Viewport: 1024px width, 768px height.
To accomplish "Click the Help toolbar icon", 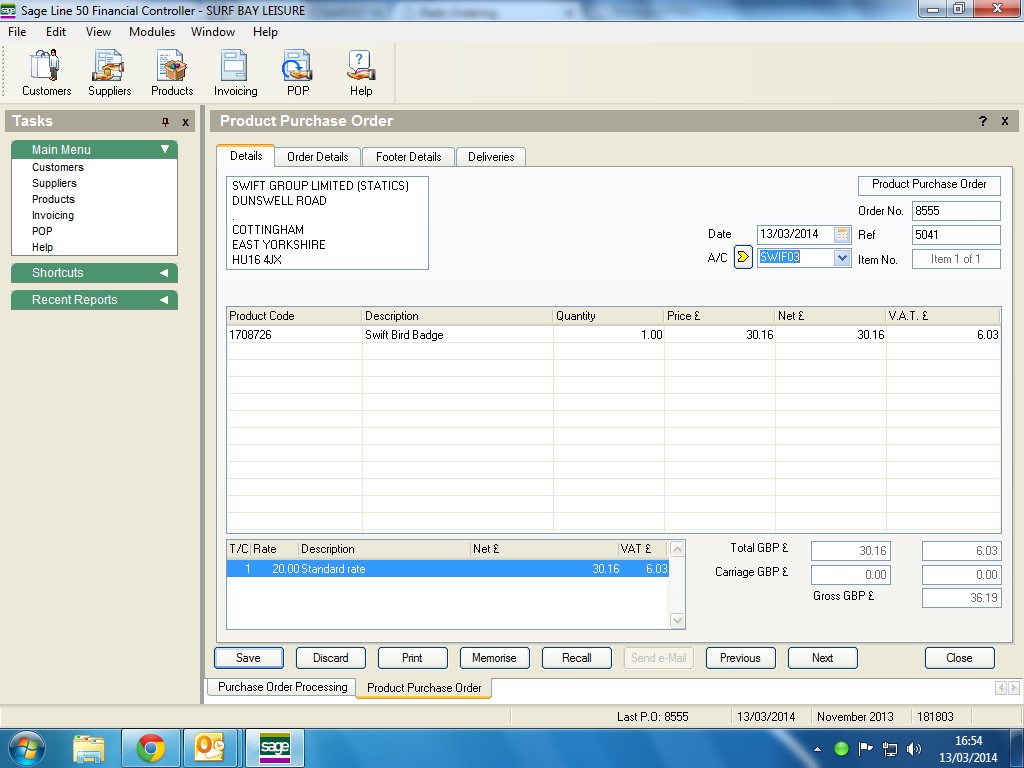I will click(x=360, y=73).
